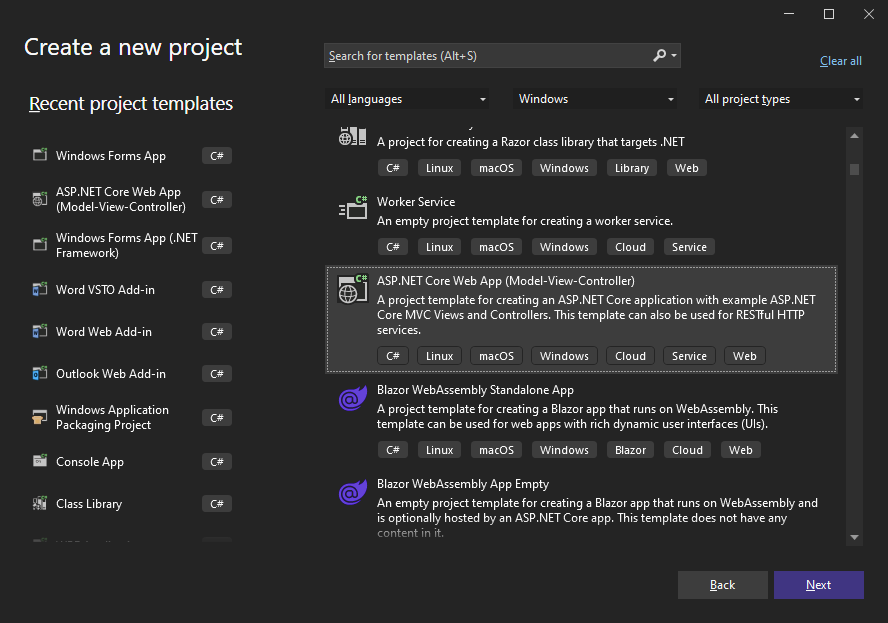Click the Linux tag on MVC template

(439, 356)
